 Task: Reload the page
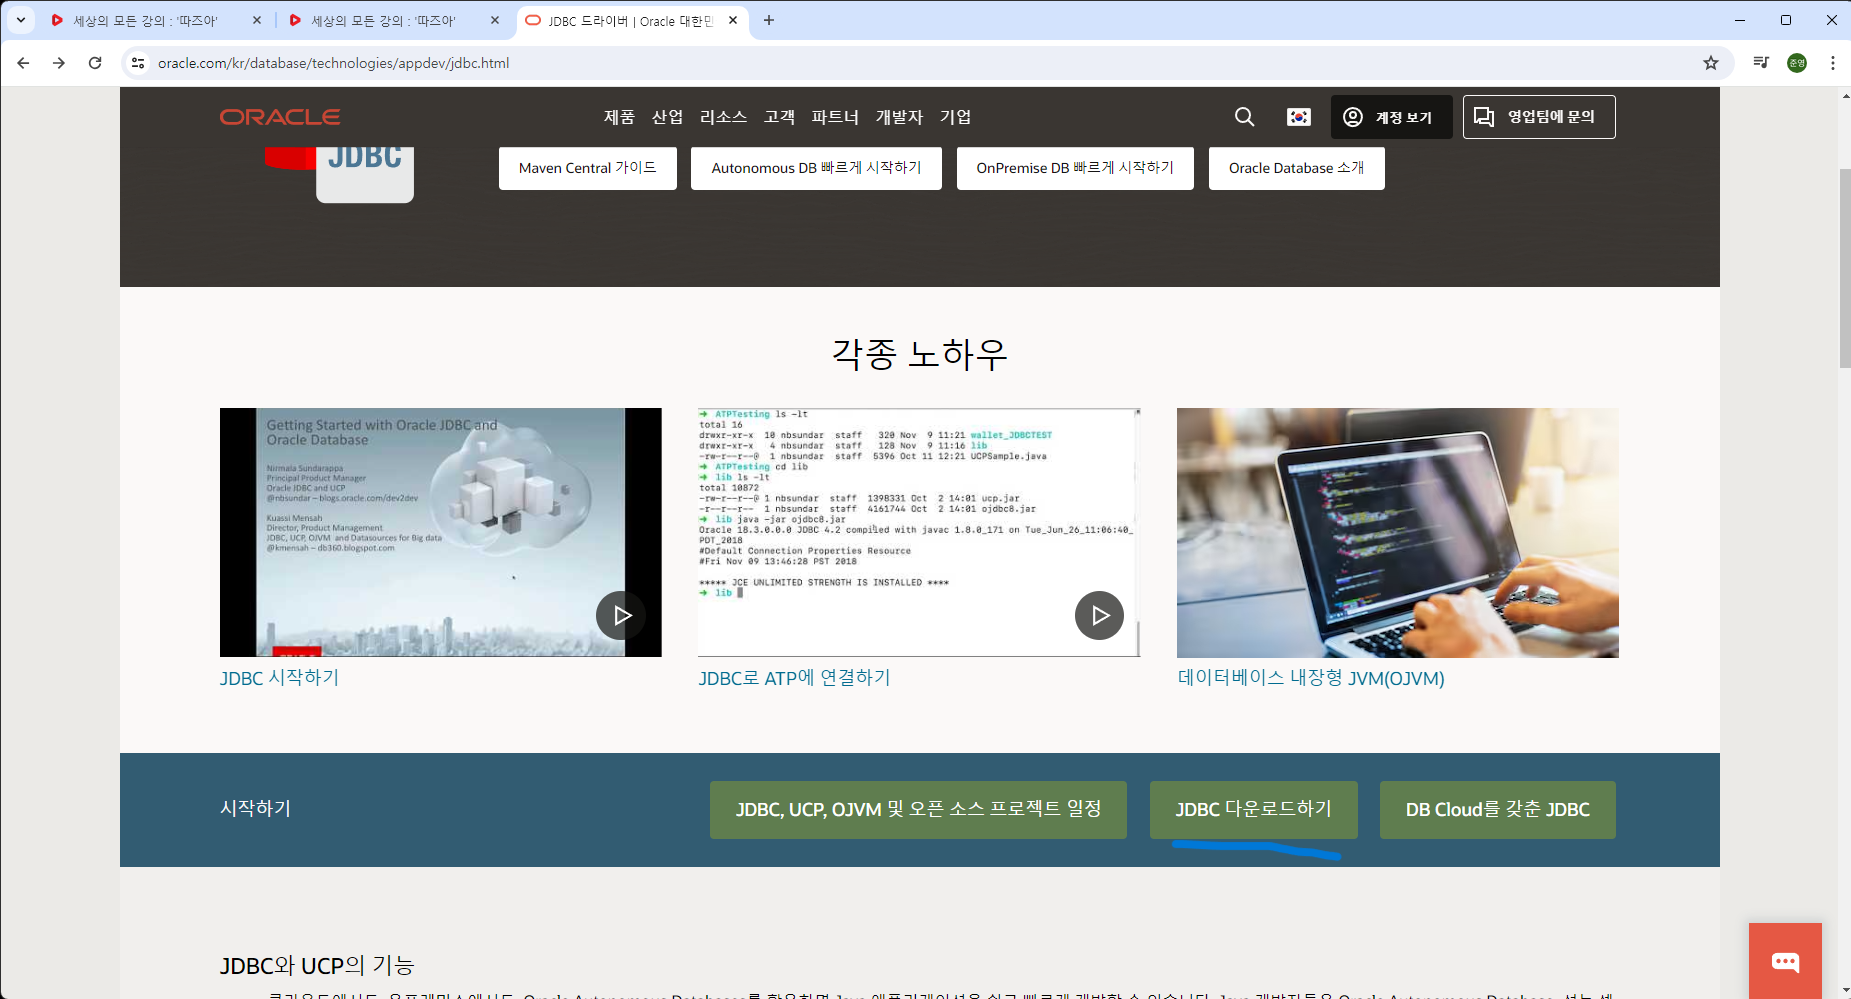pos(95,63)
